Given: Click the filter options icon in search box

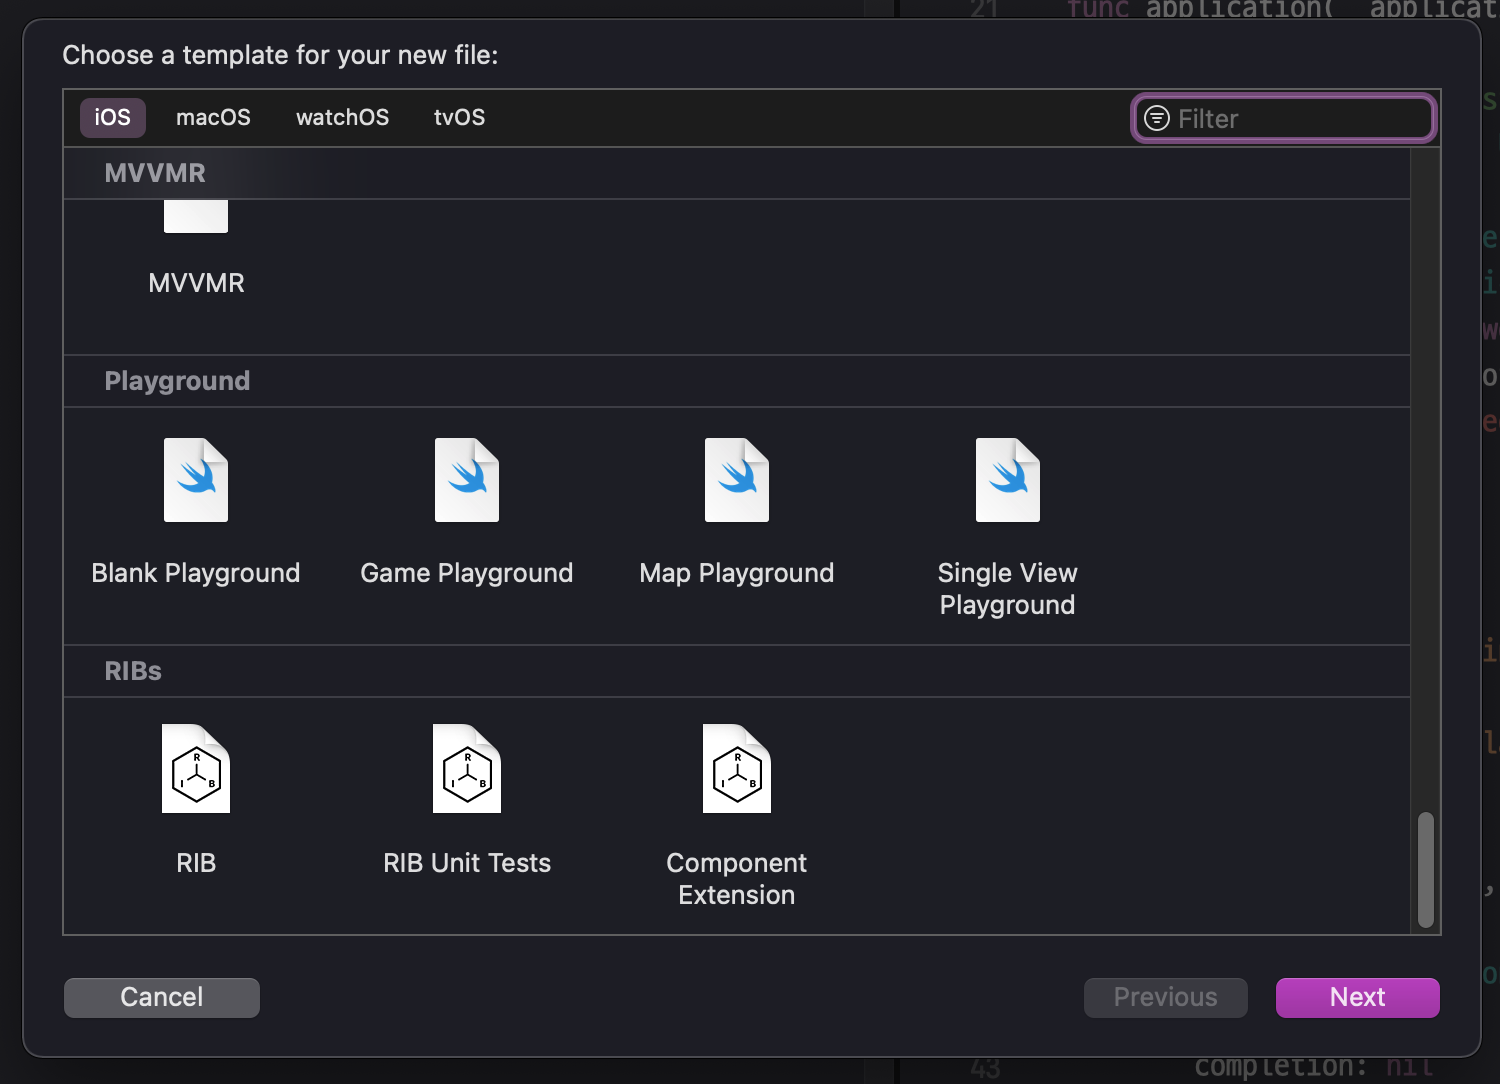Looking at the screenshot, I should click(x=1157, y=119).
